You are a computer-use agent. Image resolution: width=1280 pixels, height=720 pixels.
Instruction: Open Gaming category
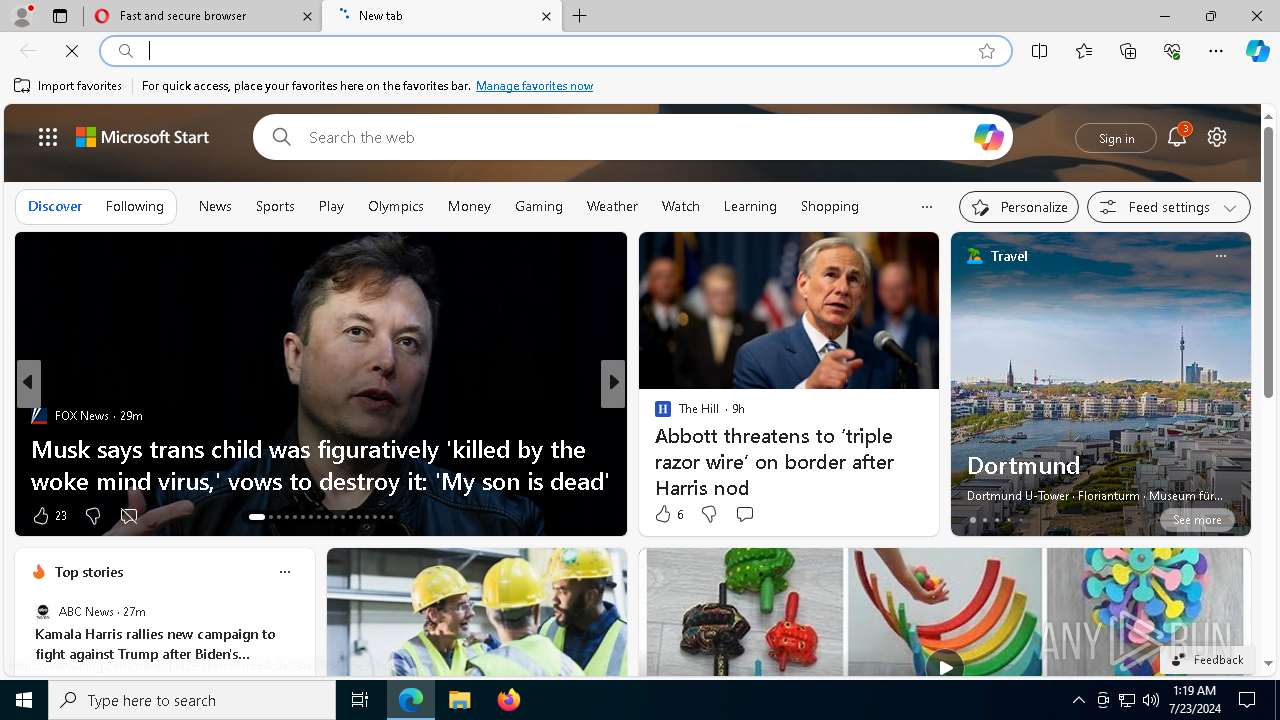pos(539,206)
